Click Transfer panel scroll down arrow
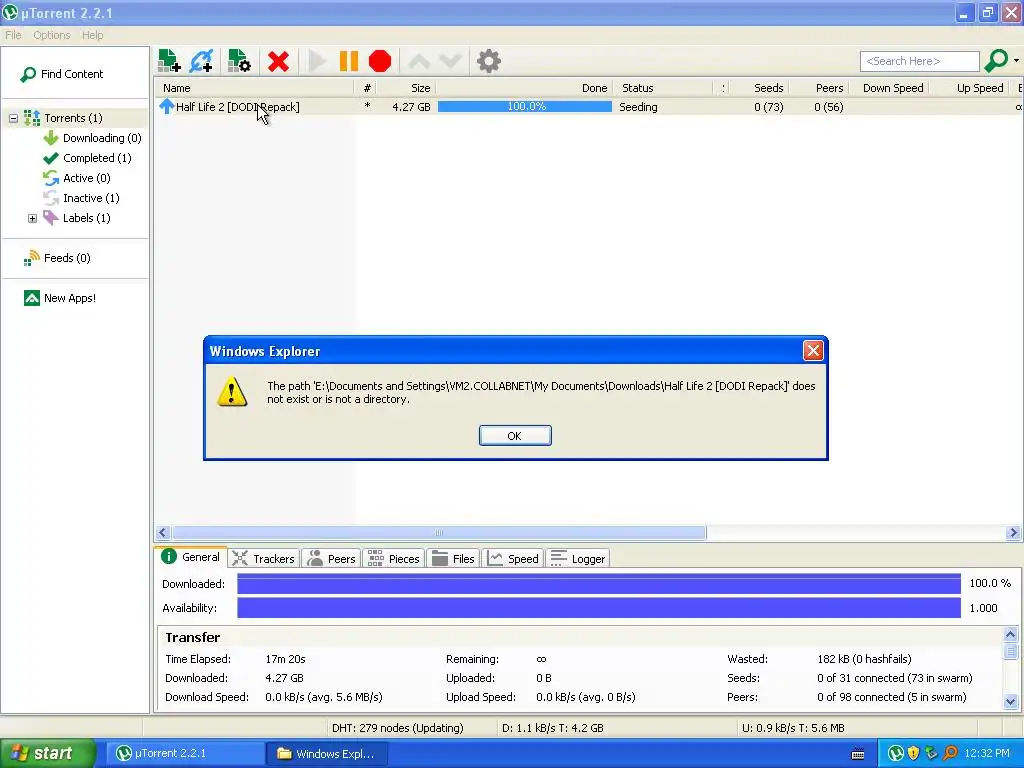 click(x=1010, y=702)
